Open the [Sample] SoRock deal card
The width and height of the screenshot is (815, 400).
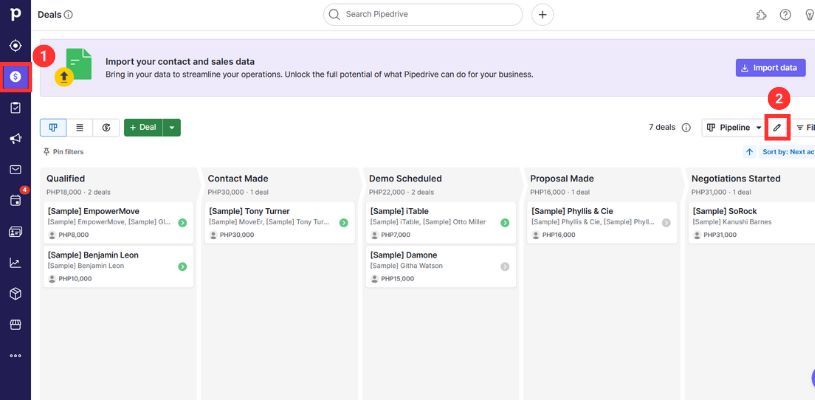pos(752,223)
